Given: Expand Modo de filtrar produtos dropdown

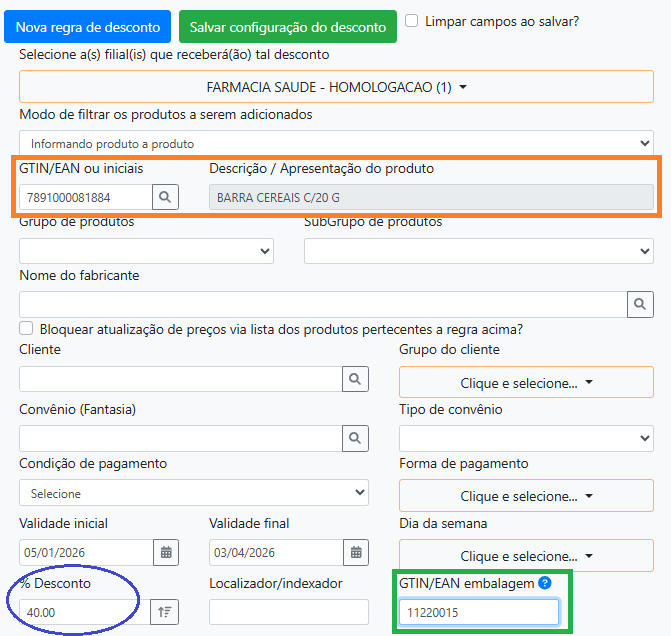Looking at the screenshot, I should [x=336, y=144].
